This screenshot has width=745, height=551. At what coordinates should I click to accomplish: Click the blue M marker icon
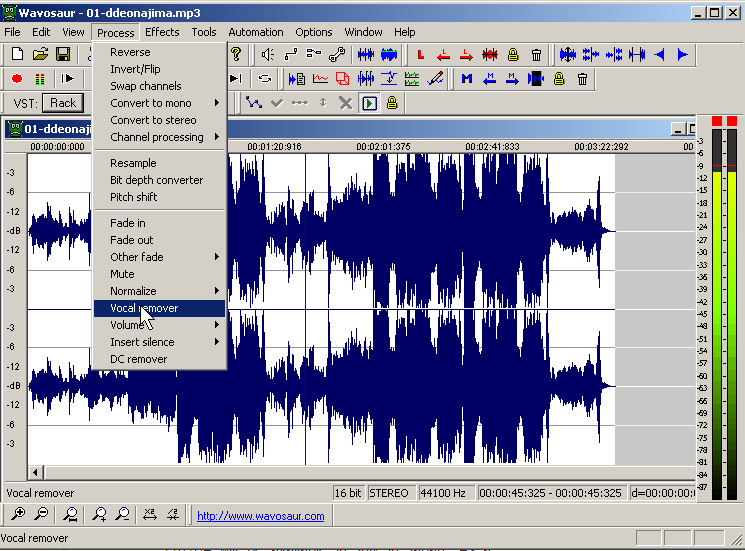[x=467, y=79]
